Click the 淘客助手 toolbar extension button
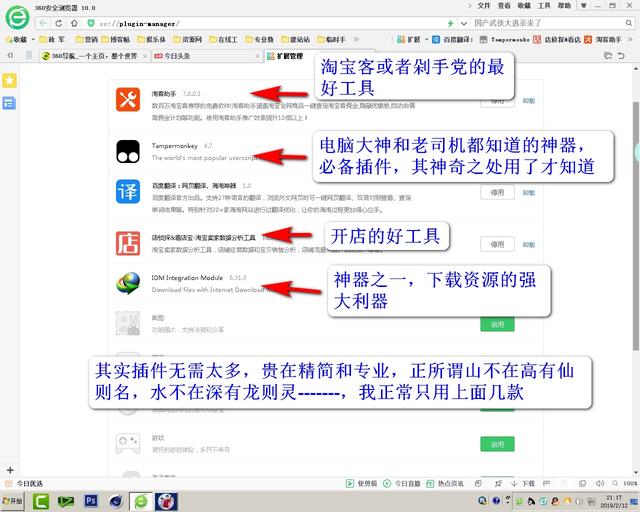Viewport: 640px width, 512px height. tap(603, 39)
